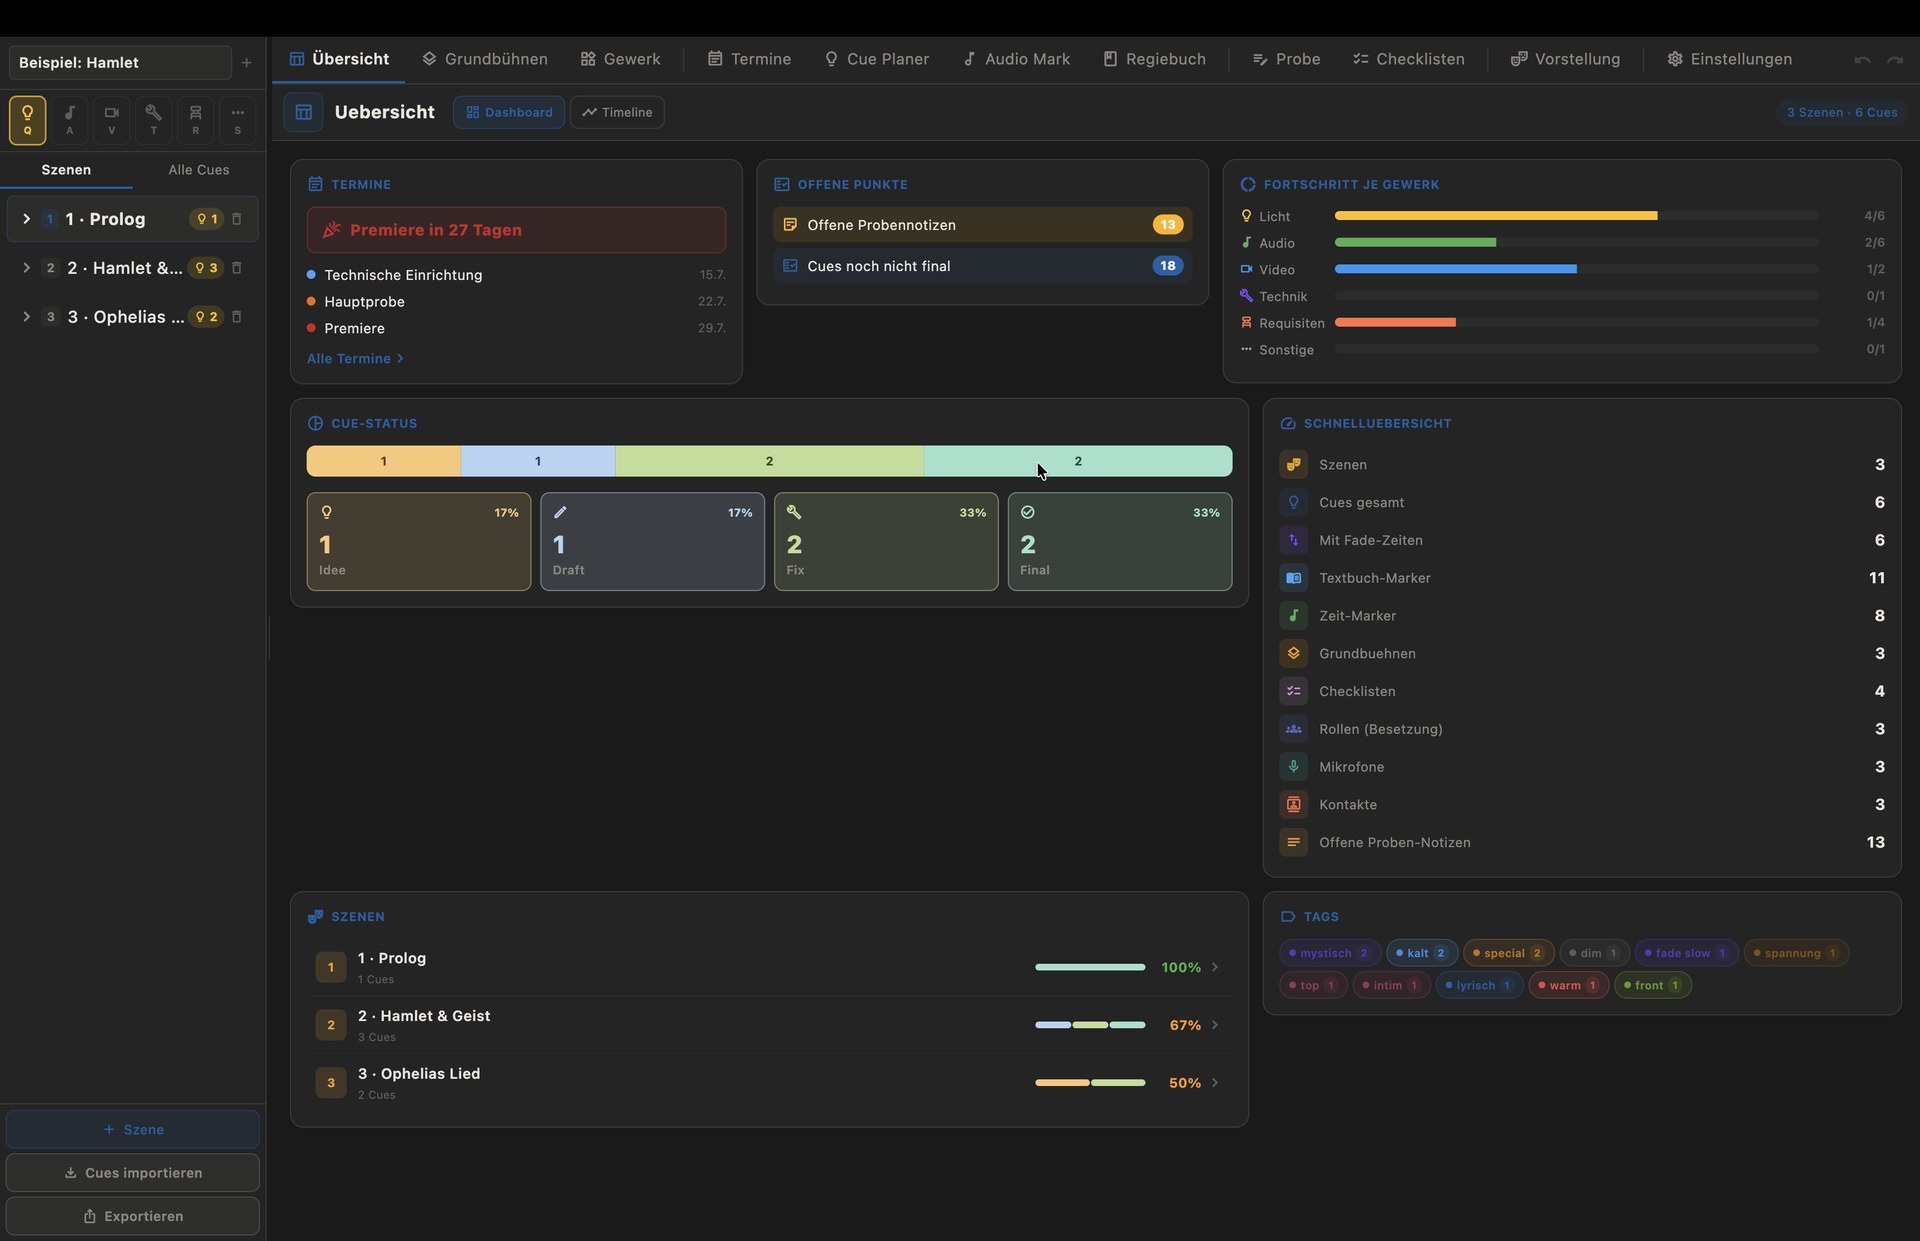Click the Cues gesamt bulb icon
Screen dimensions: 1920x1241
(1293, 503)
